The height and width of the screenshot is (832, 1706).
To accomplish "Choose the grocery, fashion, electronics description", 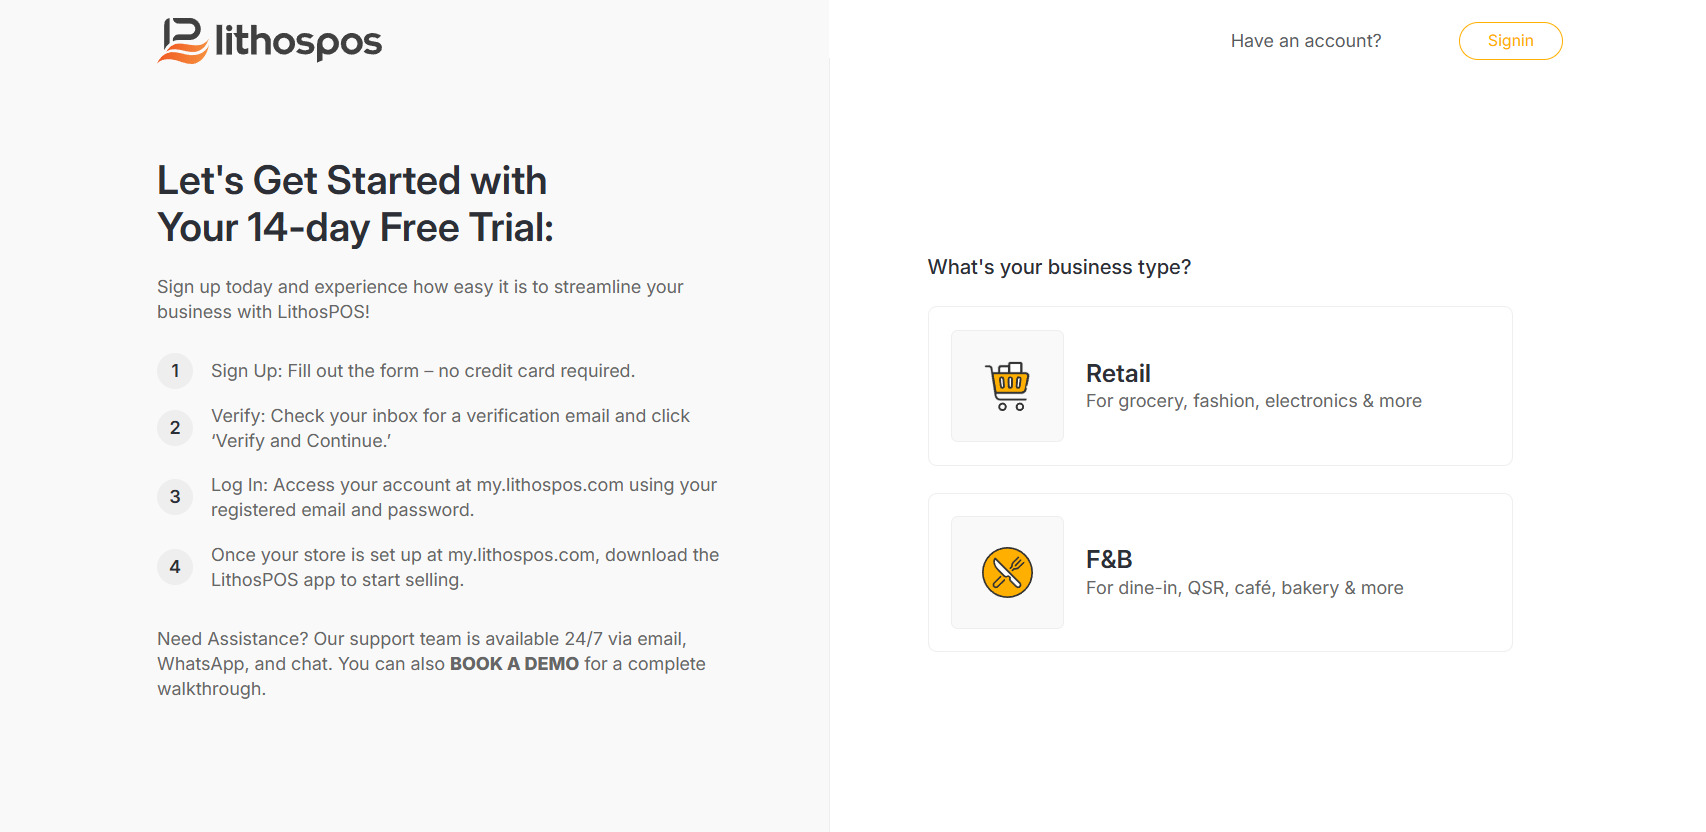I will click(1253, 401).
